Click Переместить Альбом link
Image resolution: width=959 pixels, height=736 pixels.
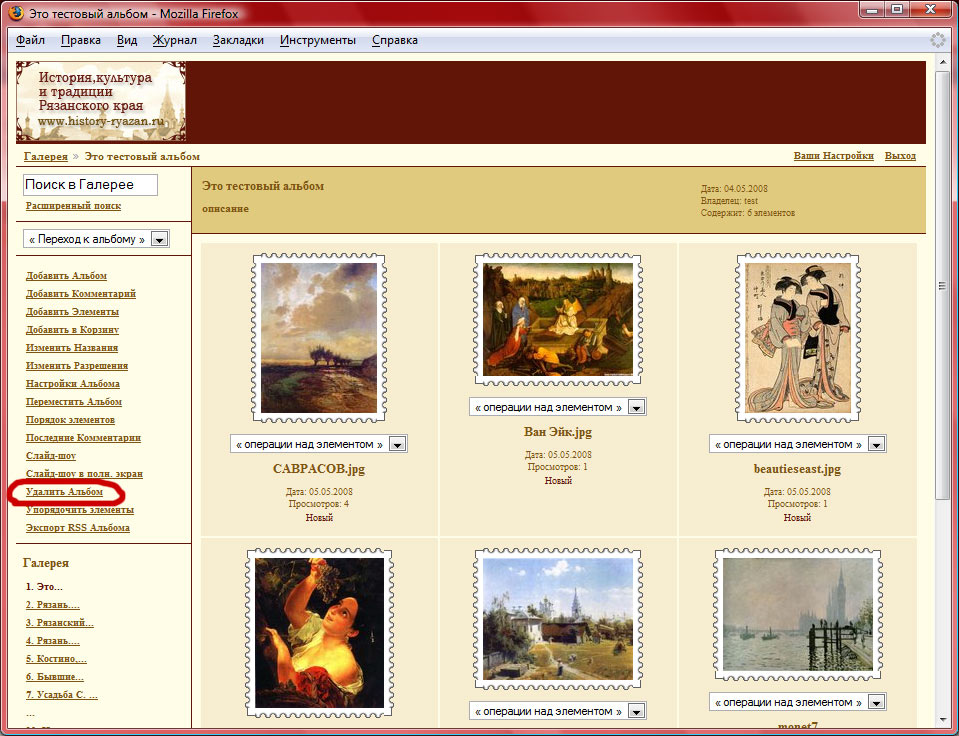(x=74, y=402)
